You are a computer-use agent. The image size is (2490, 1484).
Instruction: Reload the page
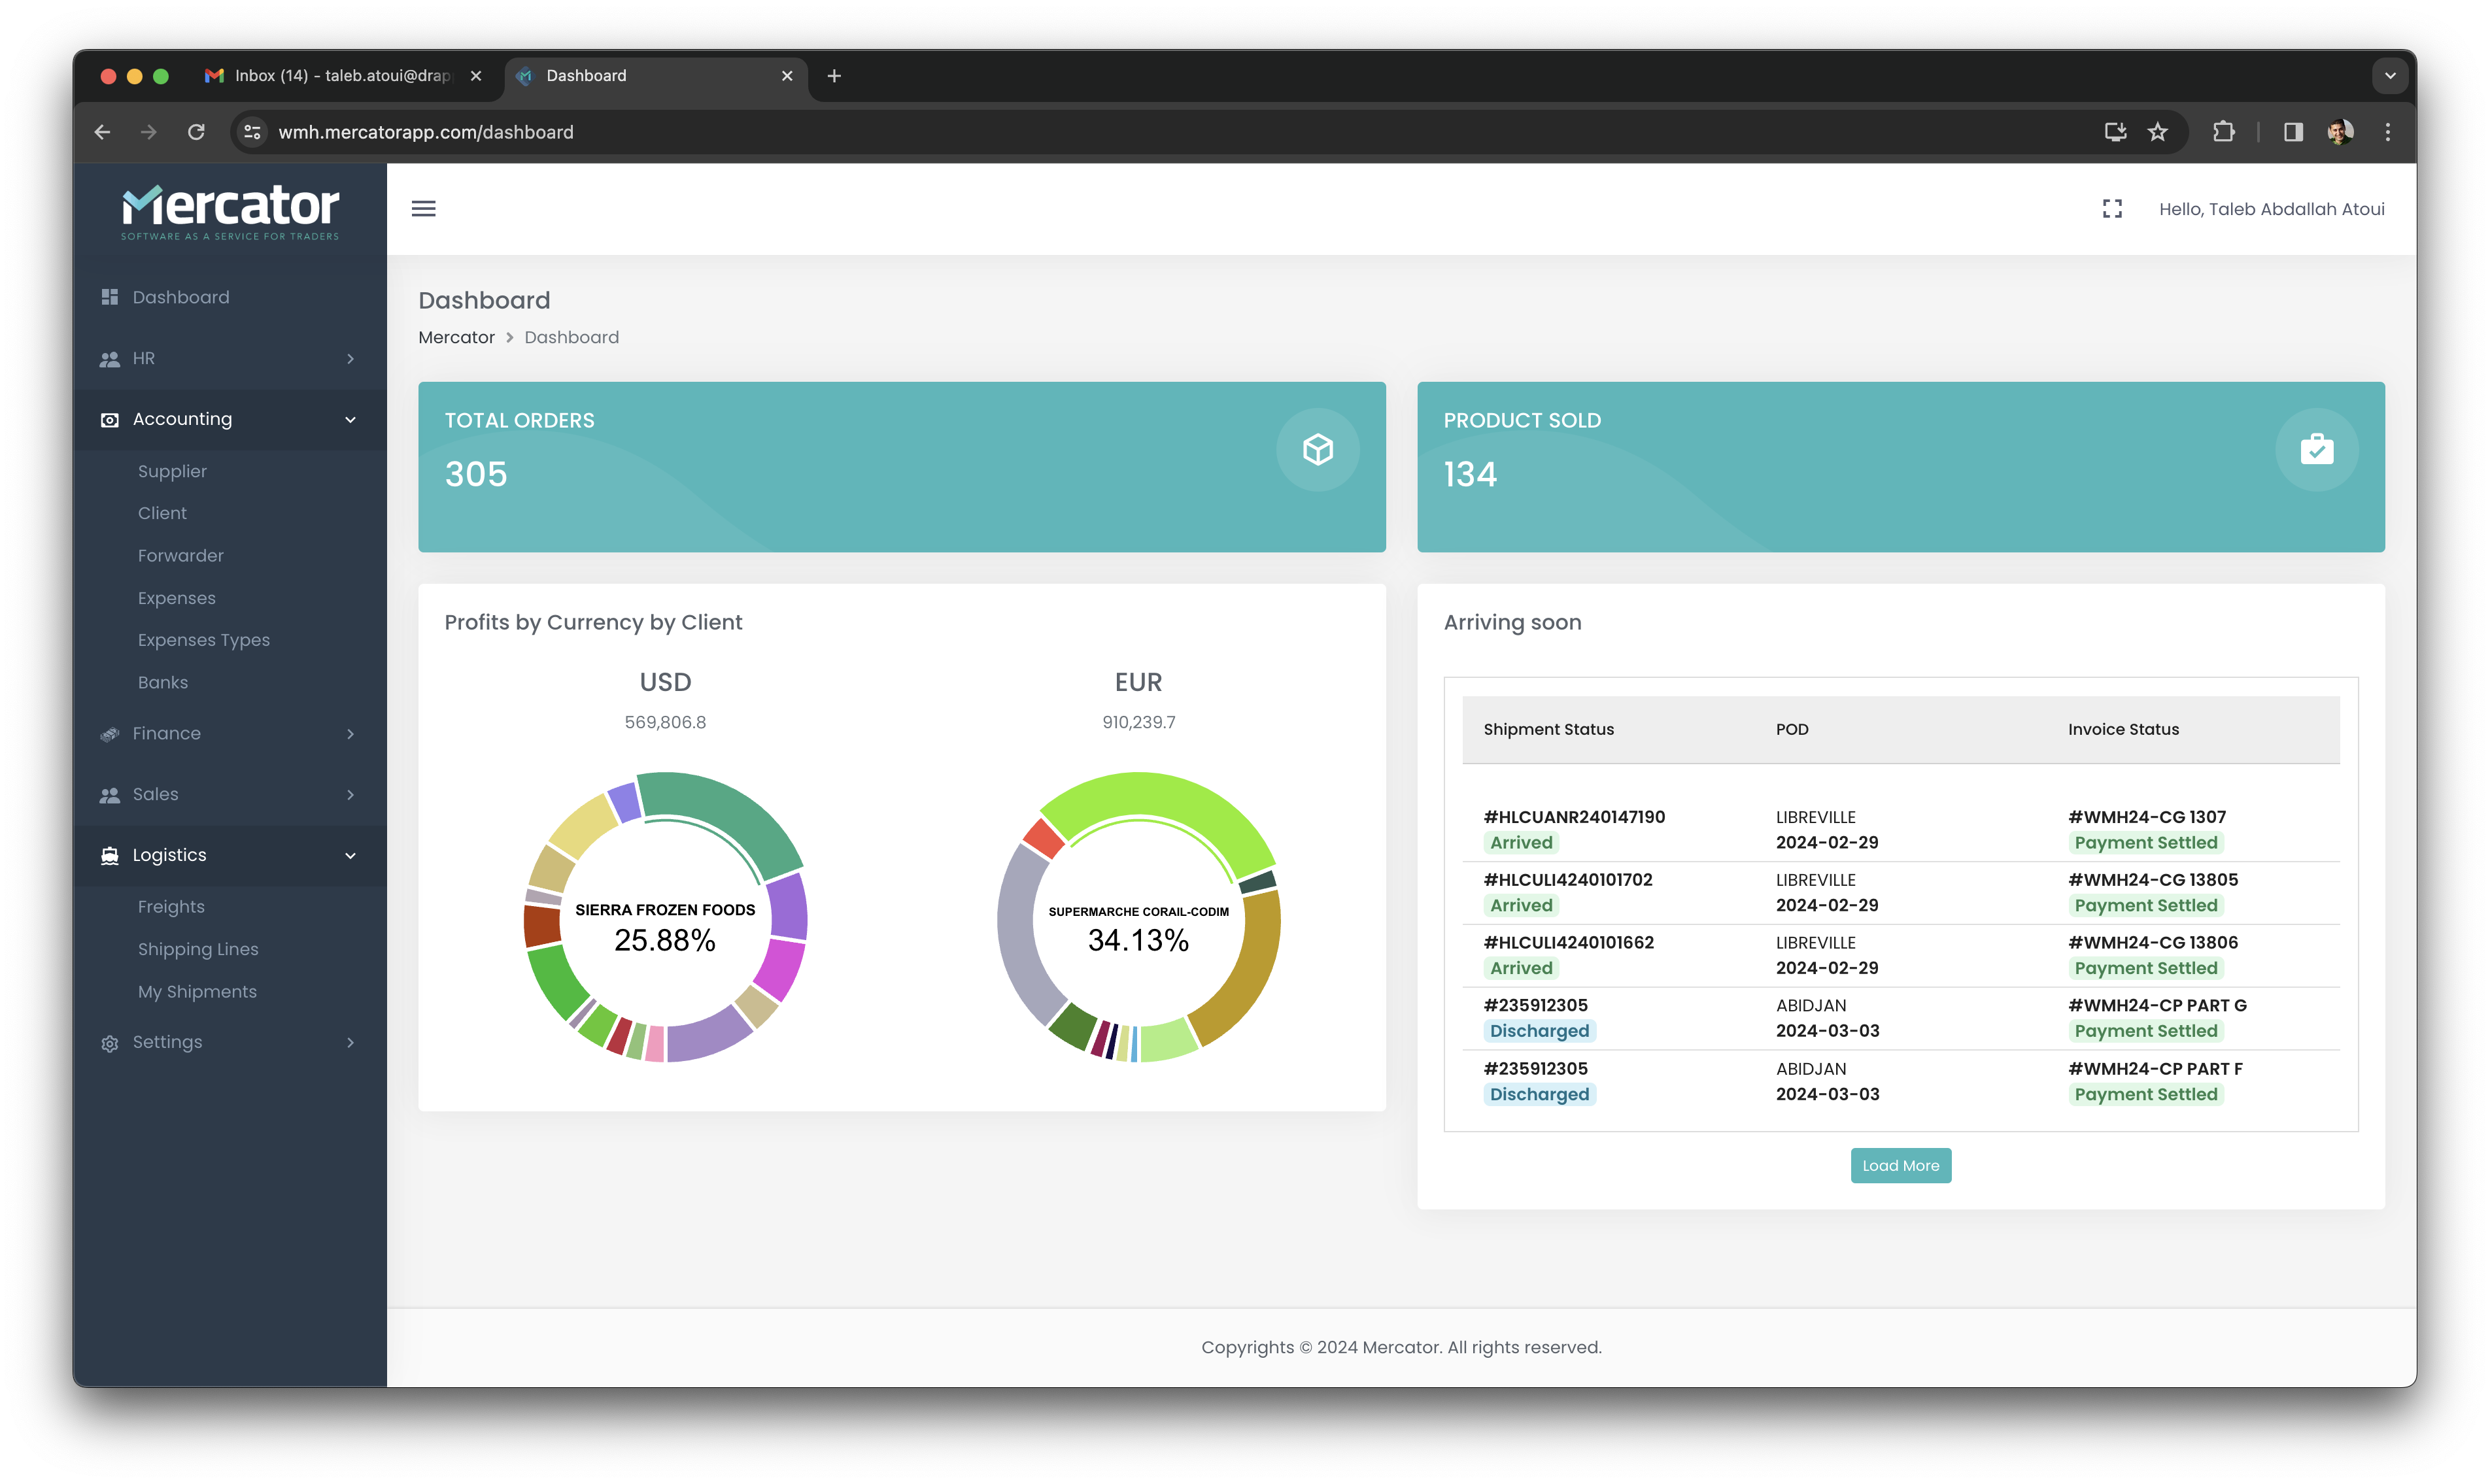click(x=196, y=132)
